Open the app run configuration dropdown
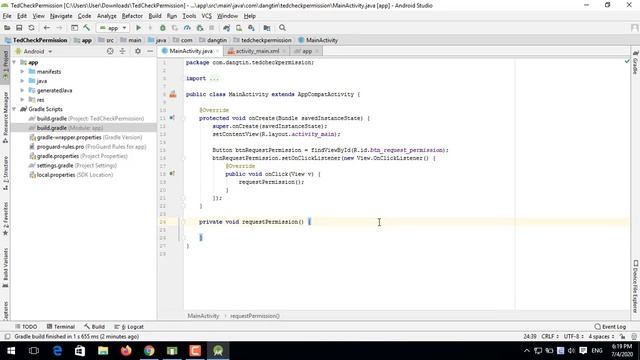The height and width of the screenshot is (360, 640). tap(113, 28)
